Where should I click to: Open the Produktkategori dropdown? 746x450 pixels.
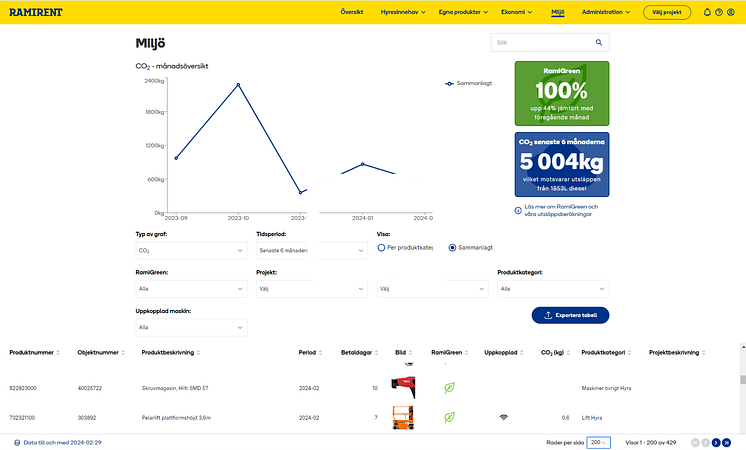pos(553,289)
